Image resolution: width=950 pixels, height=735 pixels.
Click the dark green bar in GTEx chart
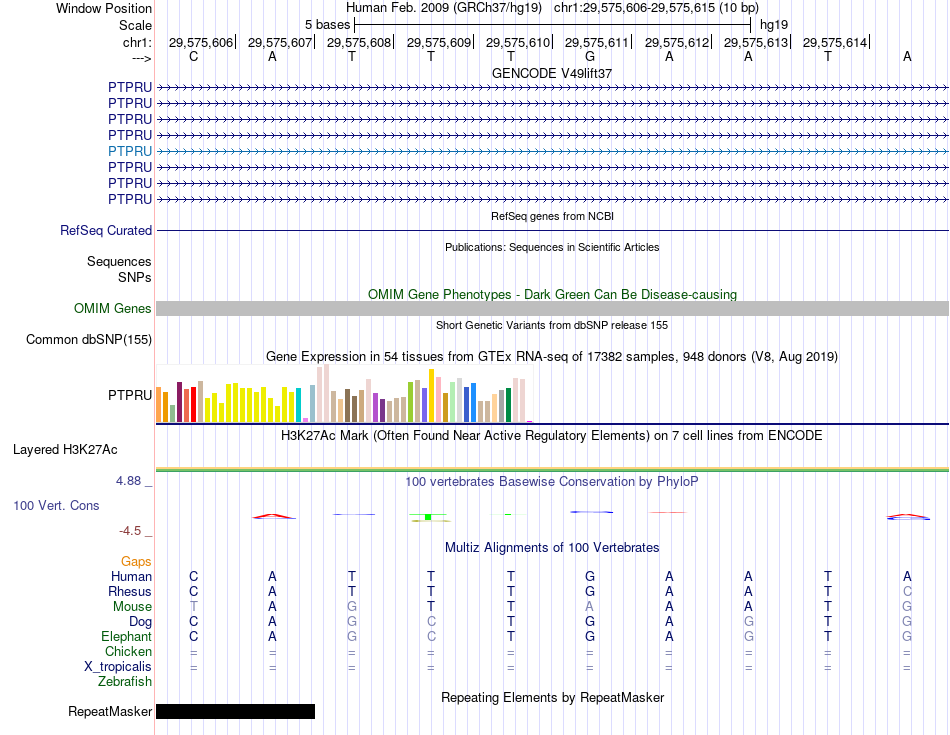tap(508, 405)
